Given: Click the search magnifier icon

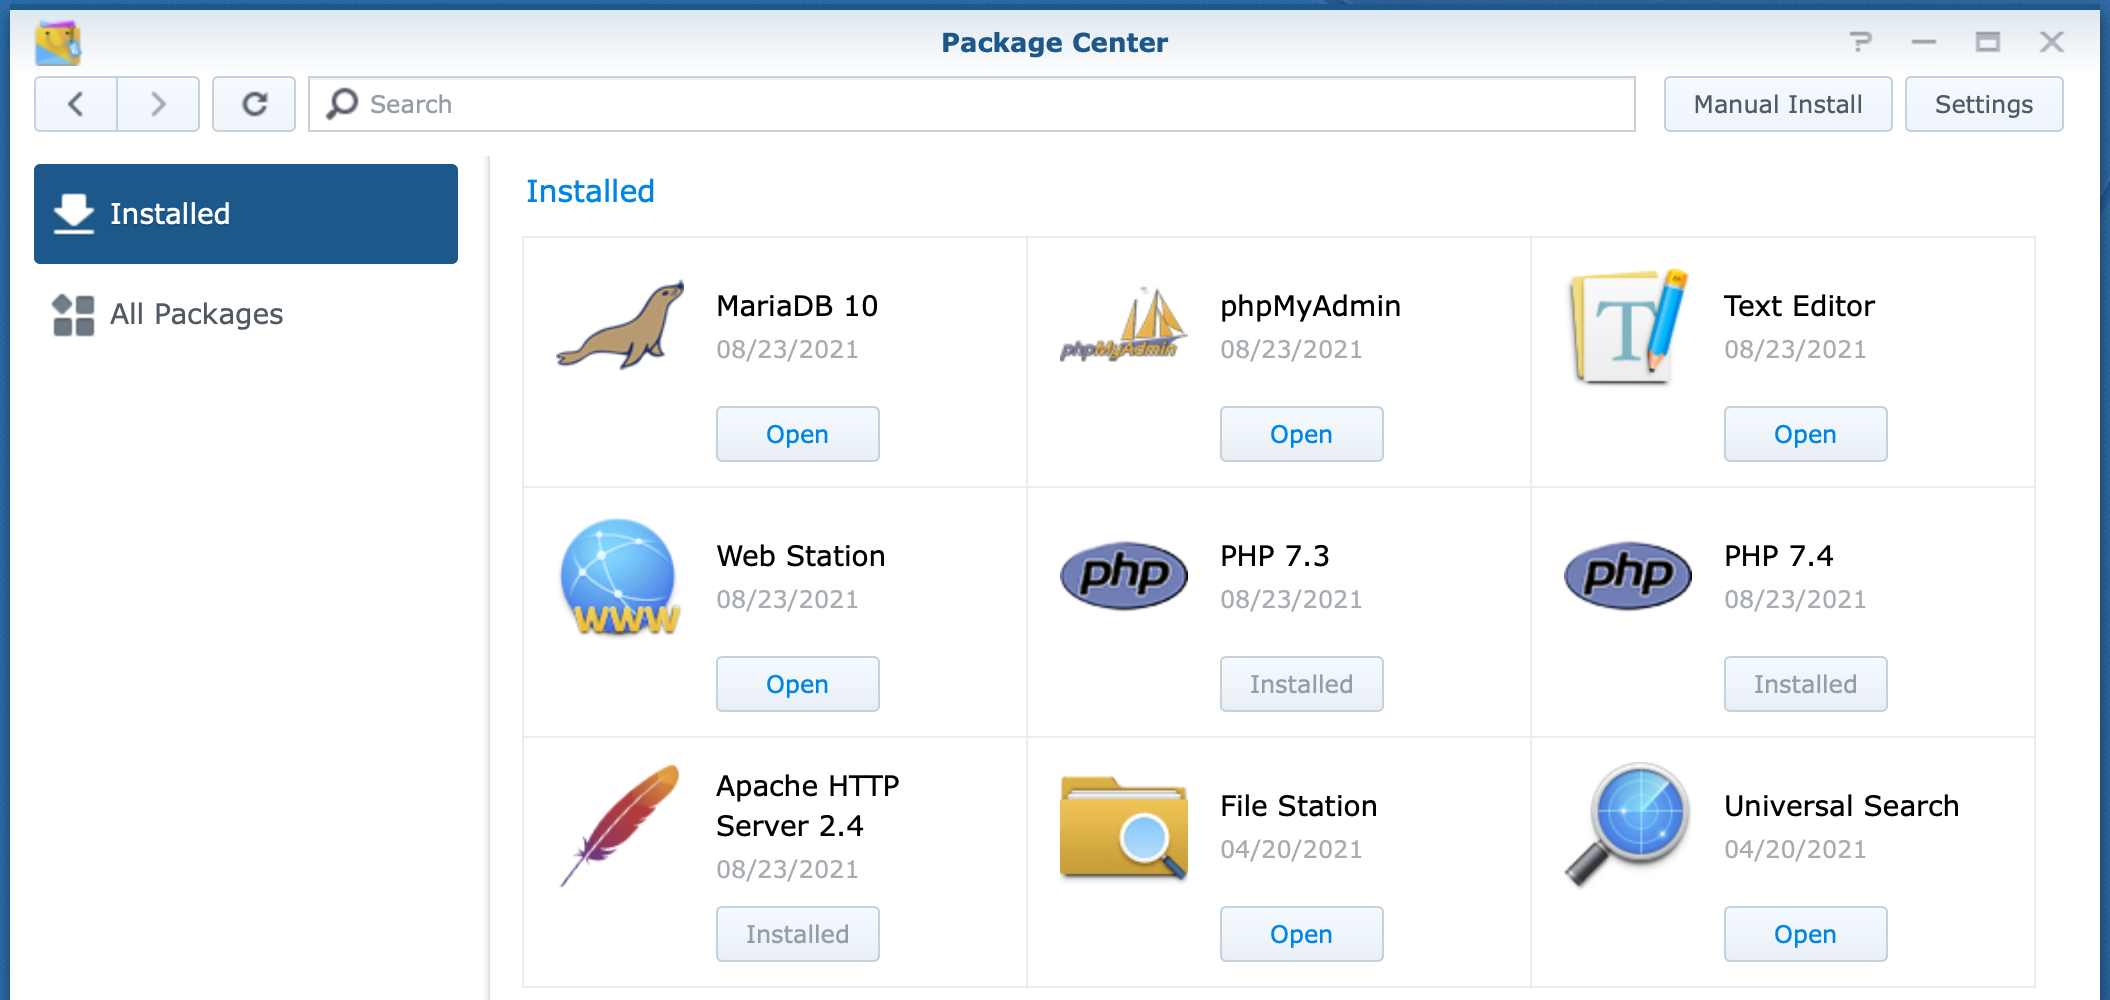Looking at the screenshot, I should pos(342,104).
